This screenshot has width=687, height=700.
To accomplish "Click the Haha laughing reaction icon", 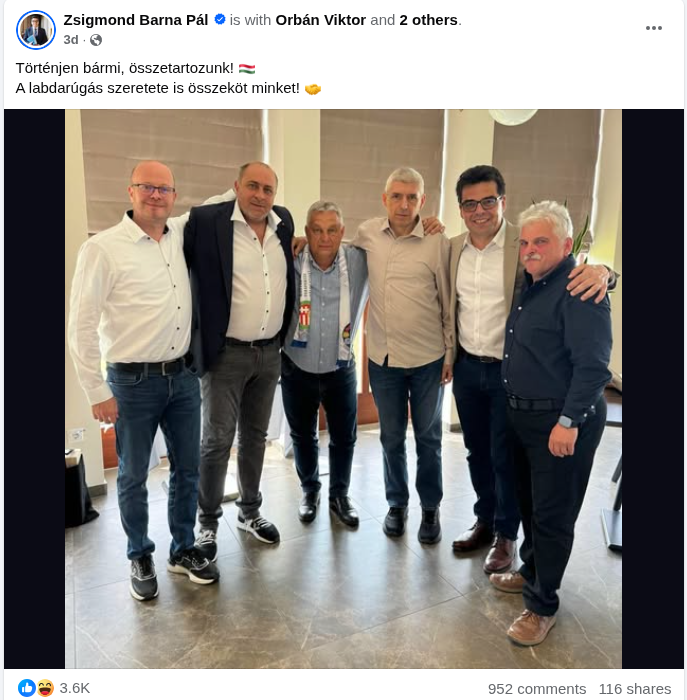I will click(45, 688).
